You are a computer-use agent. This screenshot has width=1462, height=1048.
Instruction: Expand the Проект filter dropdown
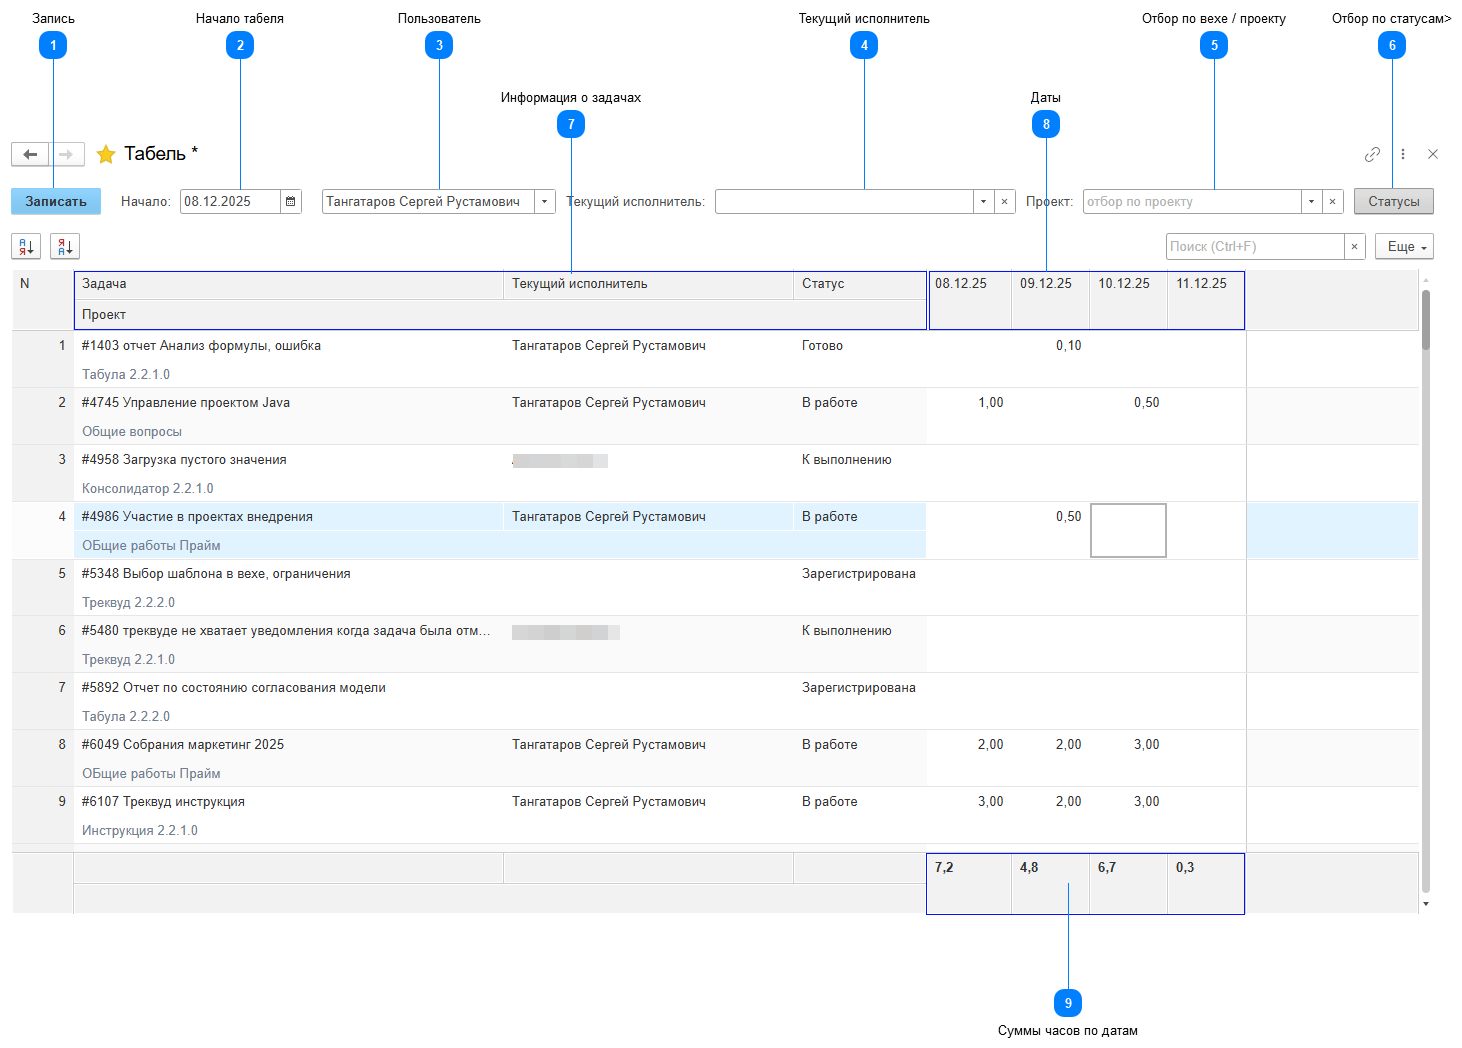(1311, 201)
